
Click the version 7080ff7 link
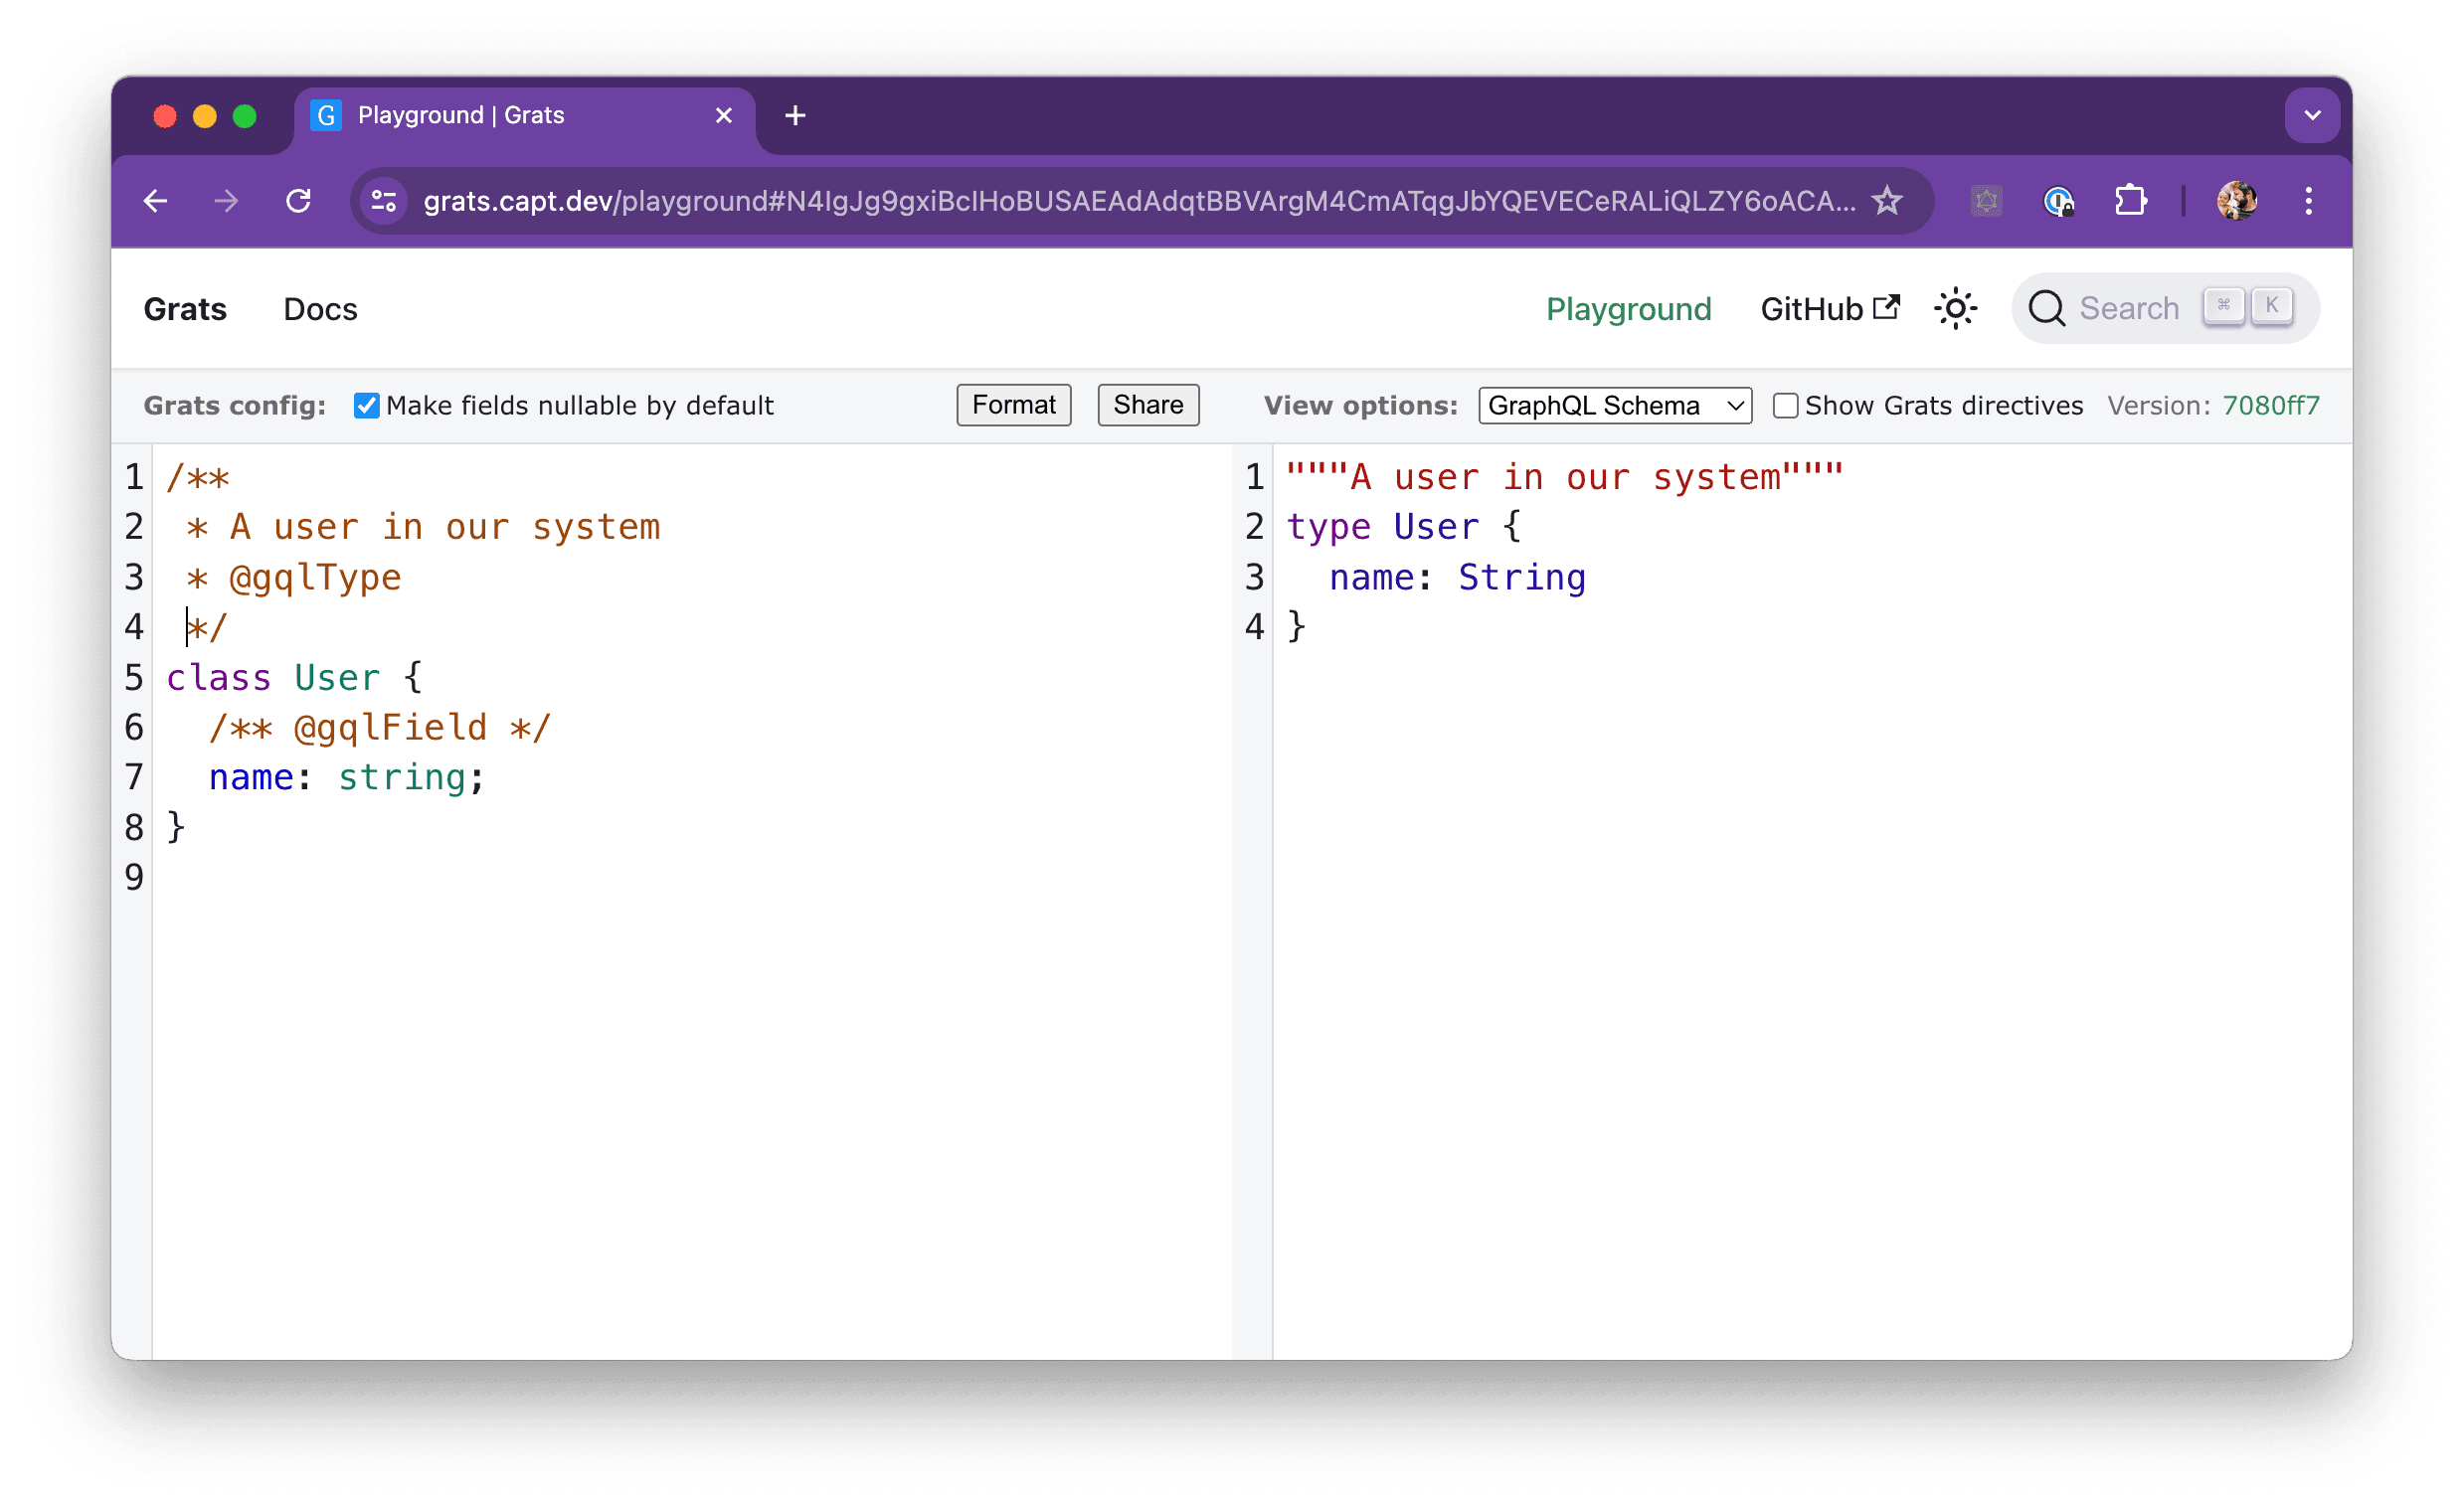(x=2270, y=405)
